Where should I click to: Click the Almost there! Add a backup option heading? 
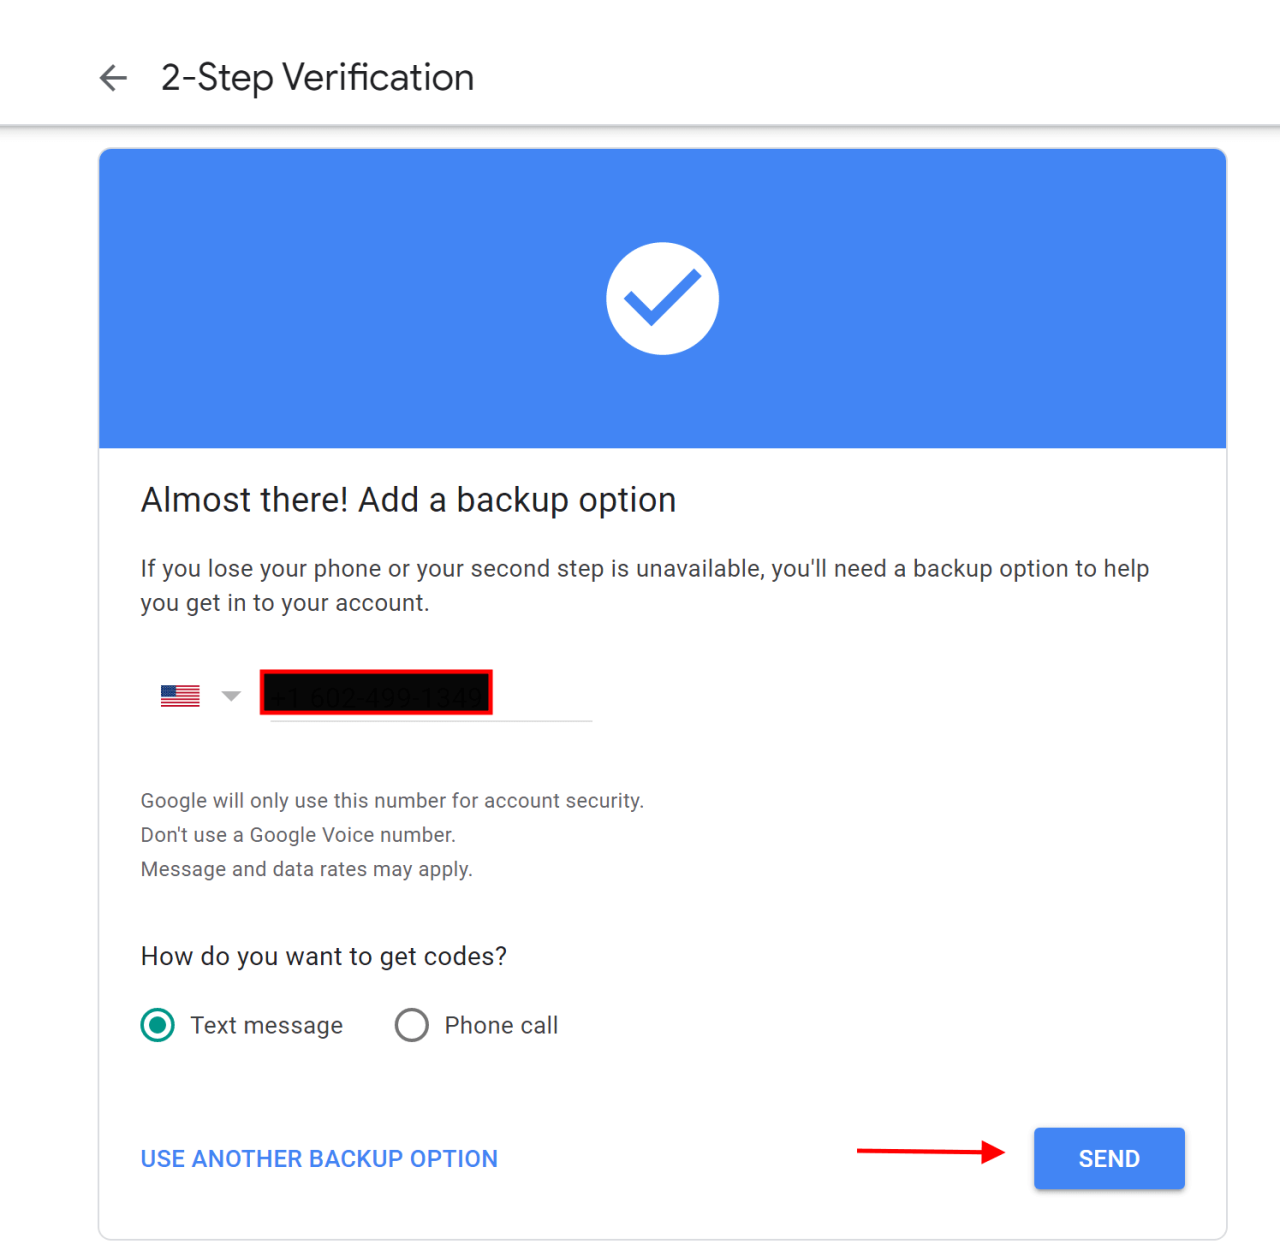coord(408,500)
